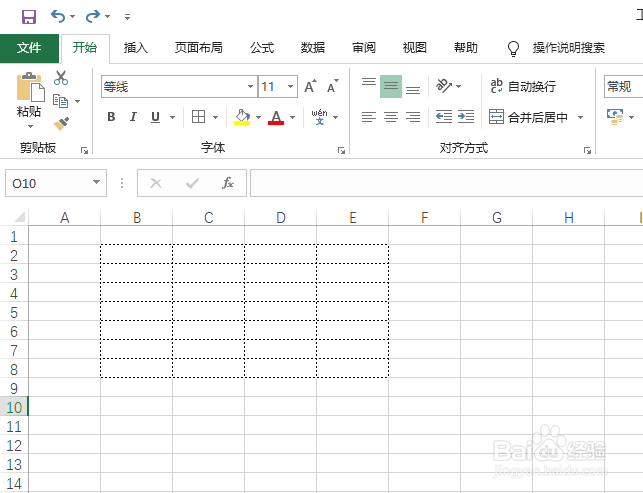The image size is (643, 493).
Task: Open the undo history dropdown arrow
Action: [x=73, y=17]
